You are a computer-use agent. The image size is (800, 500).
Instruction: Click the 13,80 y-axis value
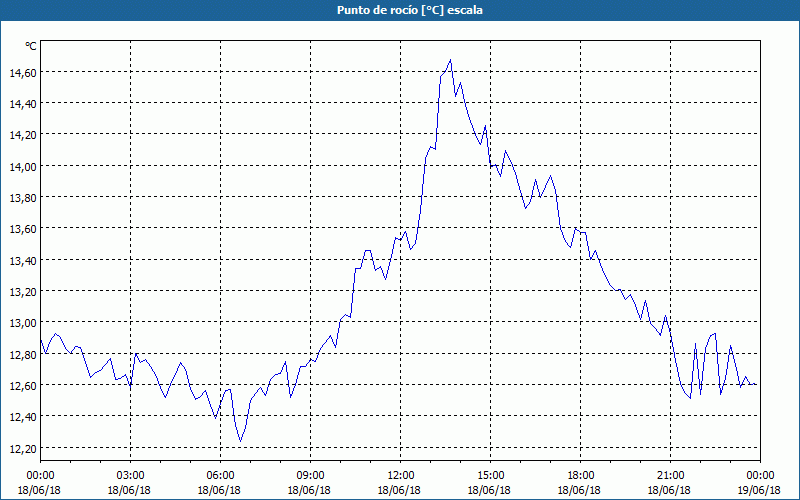[x=23, y=198]
